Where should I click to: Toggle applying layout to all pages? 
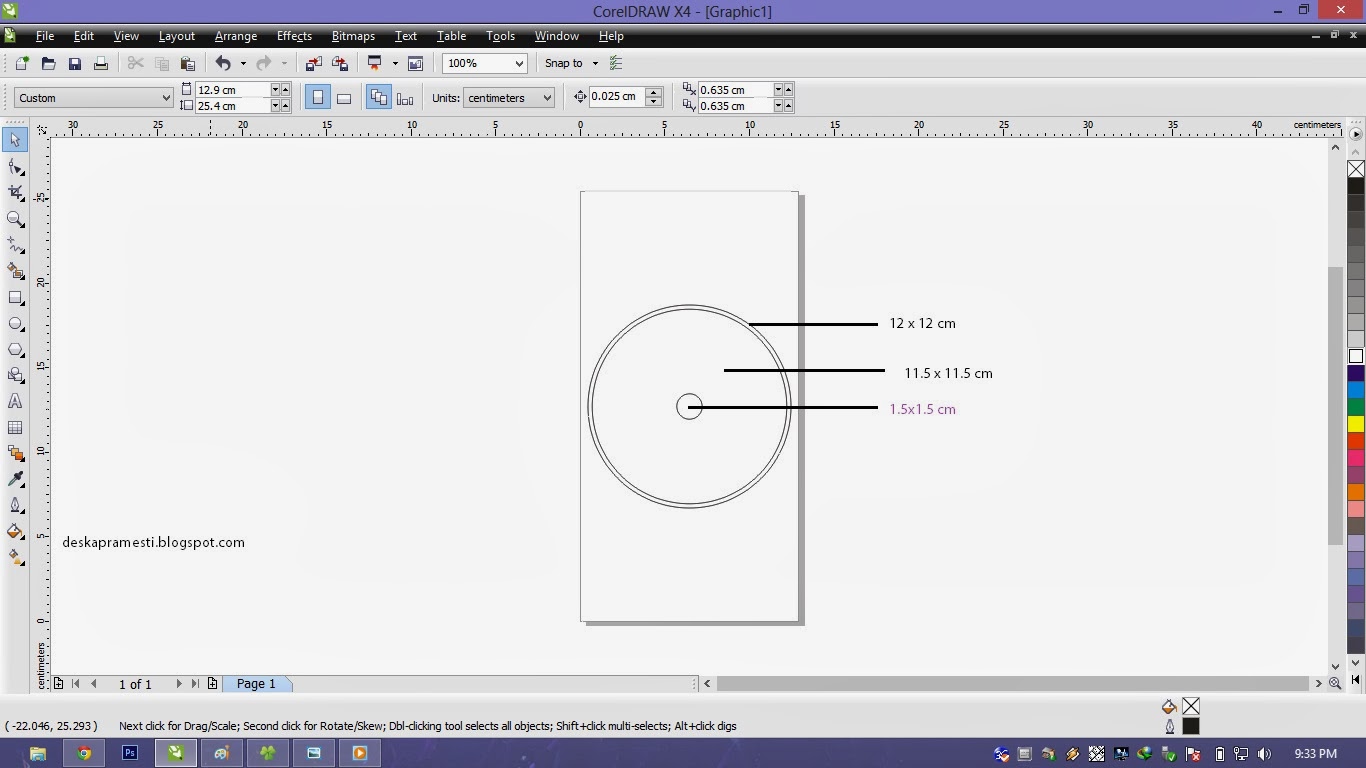379,97
